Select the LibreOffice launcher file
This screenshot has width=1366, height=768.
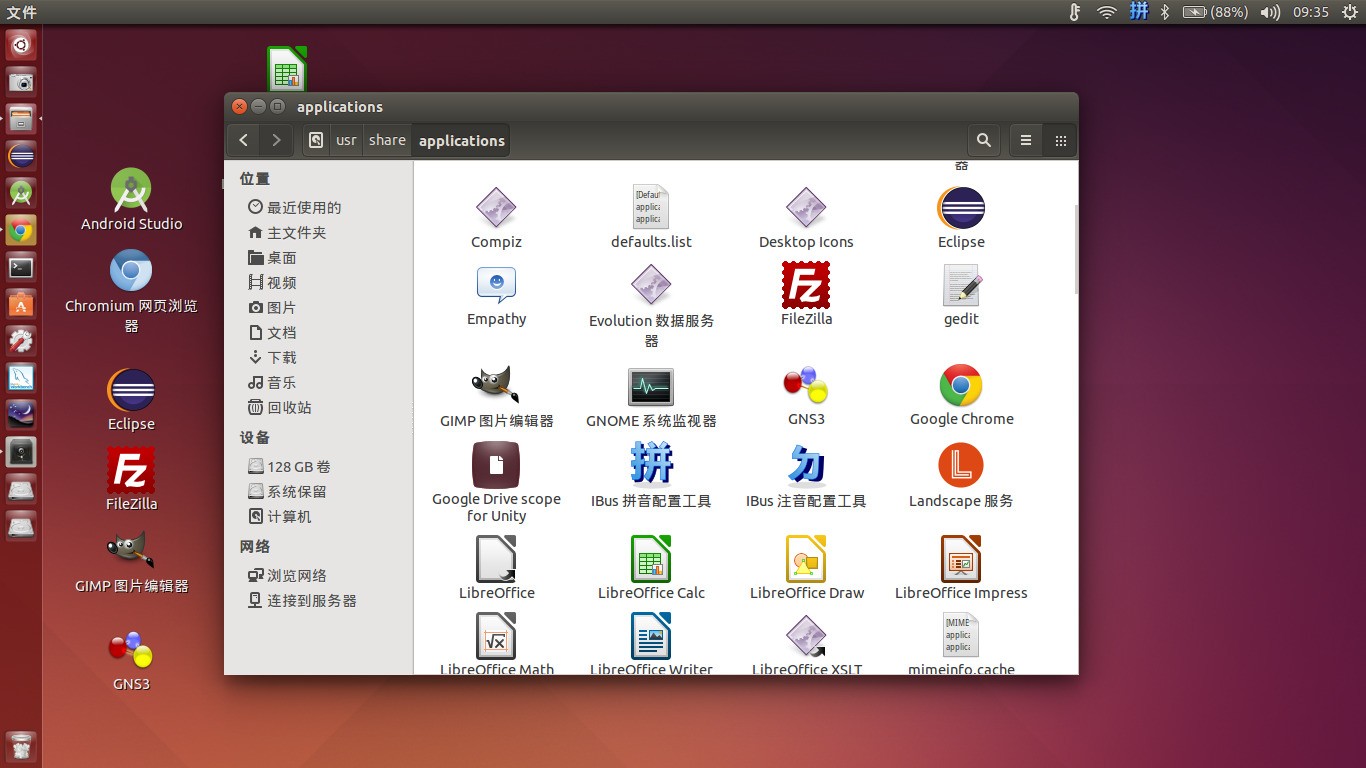496,568
